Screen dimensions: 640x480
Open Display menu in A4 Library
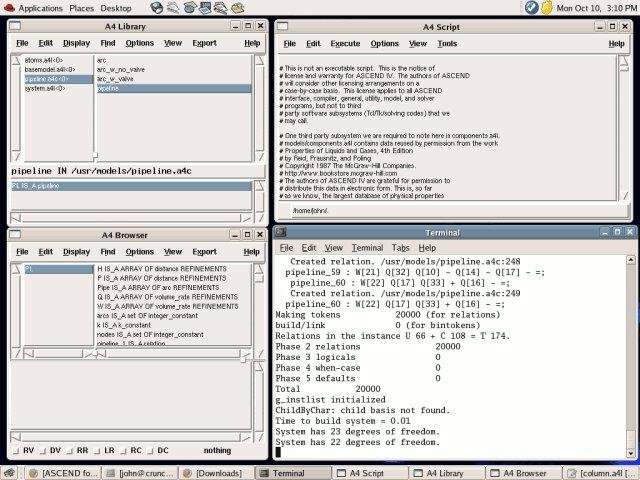tap(76, 43)
